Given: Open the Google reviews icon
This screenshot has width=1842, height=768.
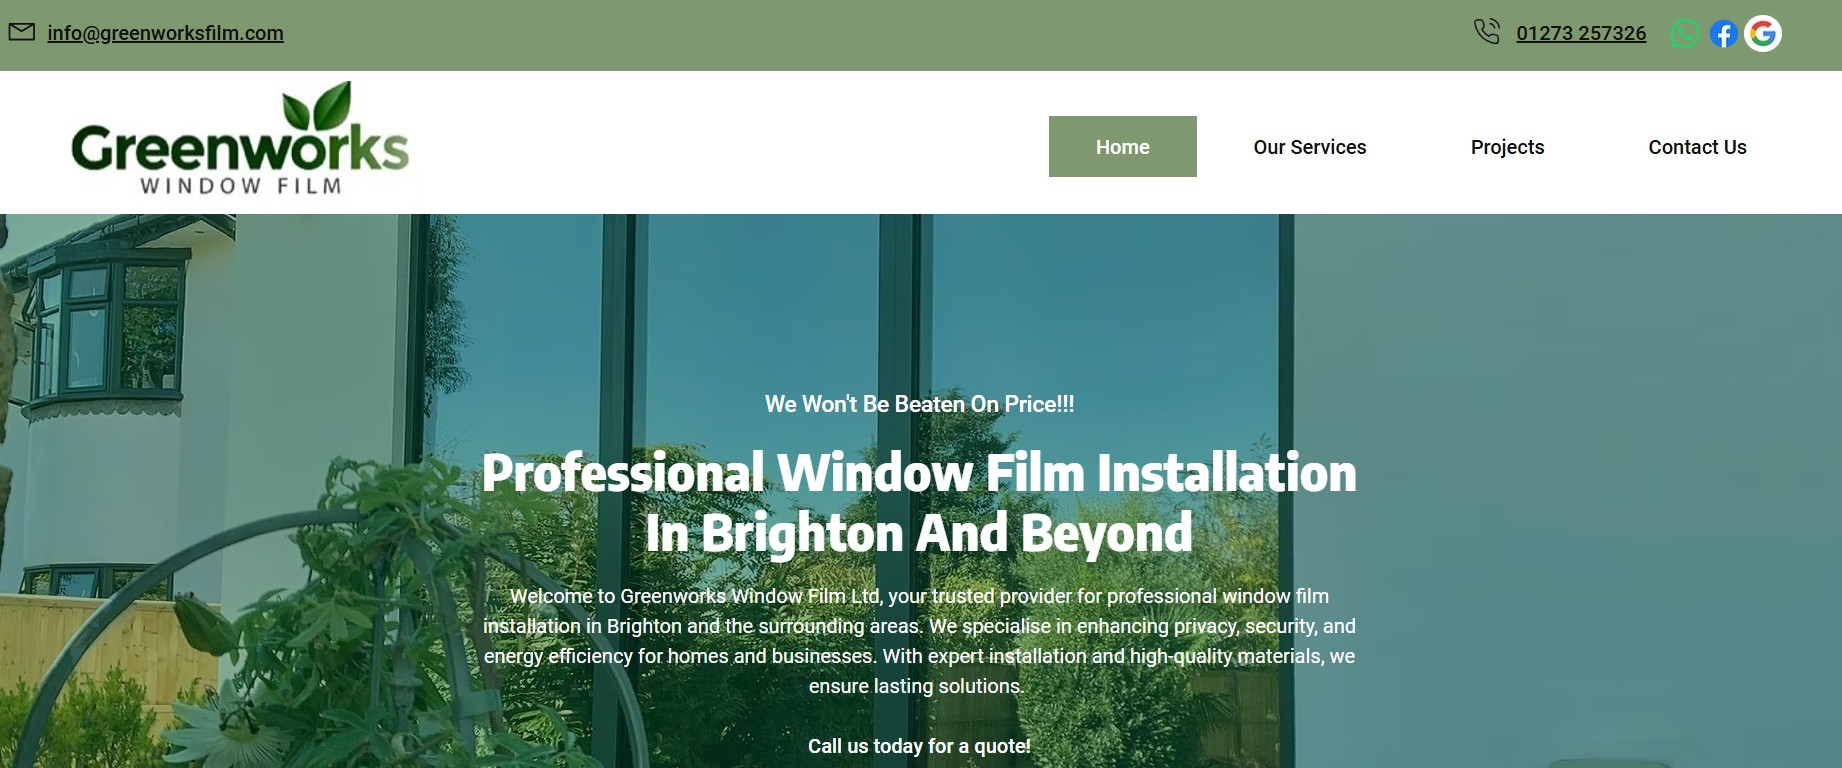Looking at the screenshot, I should pyautogui.click(x=1762, y=34).
